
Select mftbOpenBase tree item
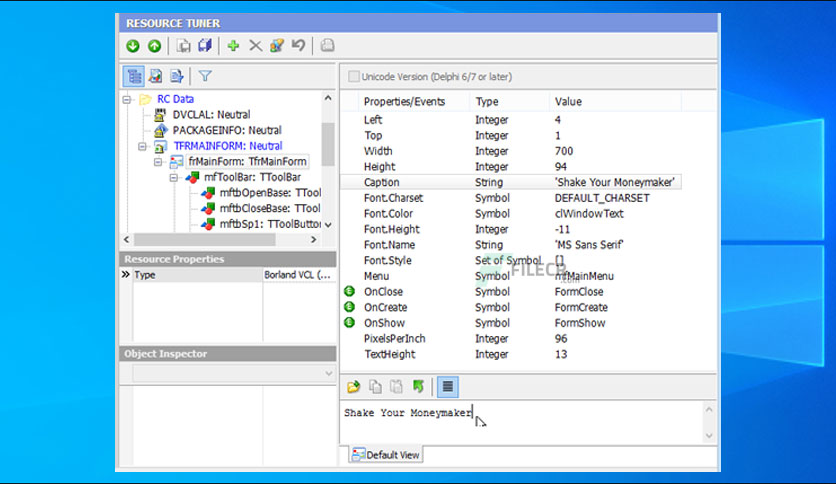[270, 192]
